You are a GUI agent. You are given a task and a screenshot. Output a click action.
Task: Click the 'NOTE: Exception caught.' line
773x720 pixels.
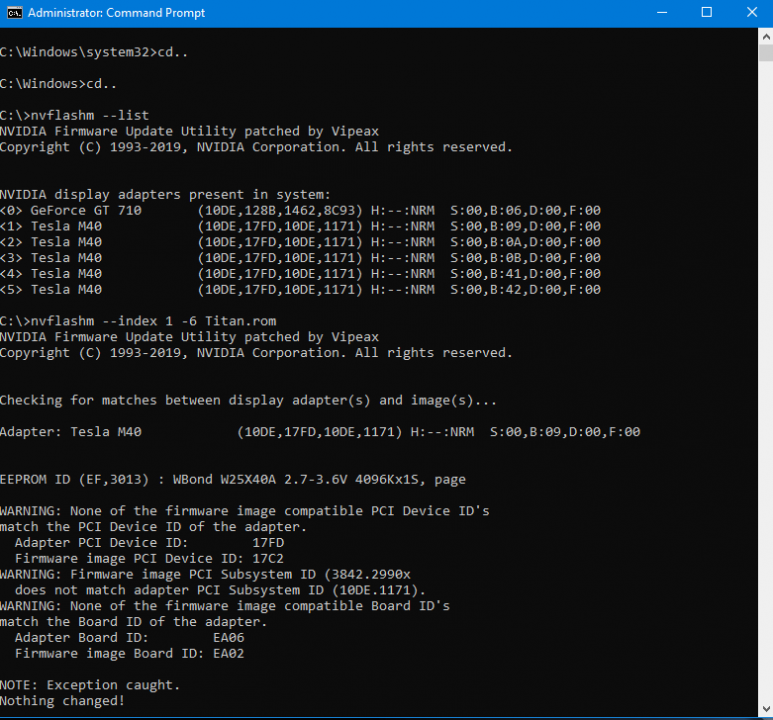[x=90, y=685]
